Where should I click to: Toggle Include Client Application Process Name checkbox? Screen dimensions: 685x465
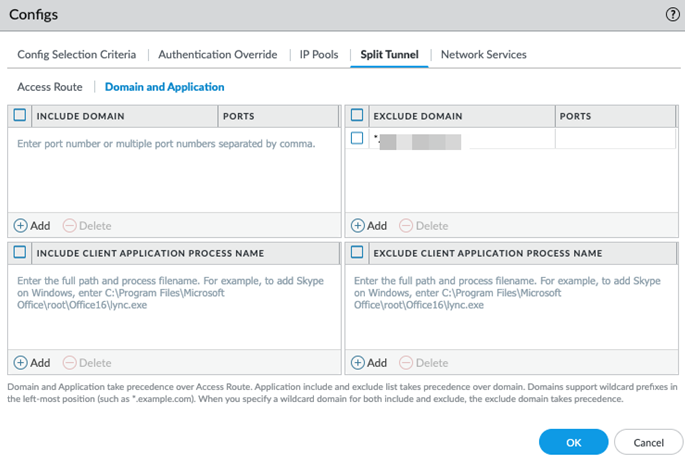point(20,253)
